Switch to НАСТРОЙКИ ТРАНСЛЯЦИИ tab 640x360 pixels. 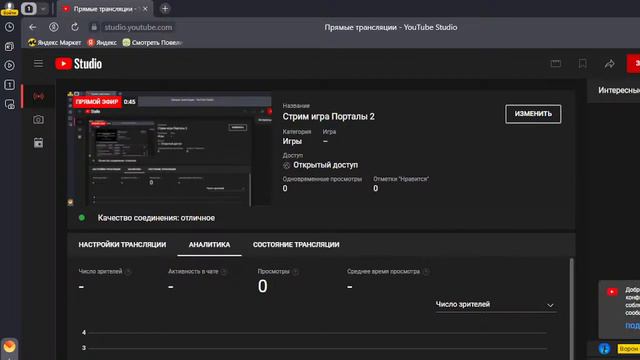tap(122, 245)
